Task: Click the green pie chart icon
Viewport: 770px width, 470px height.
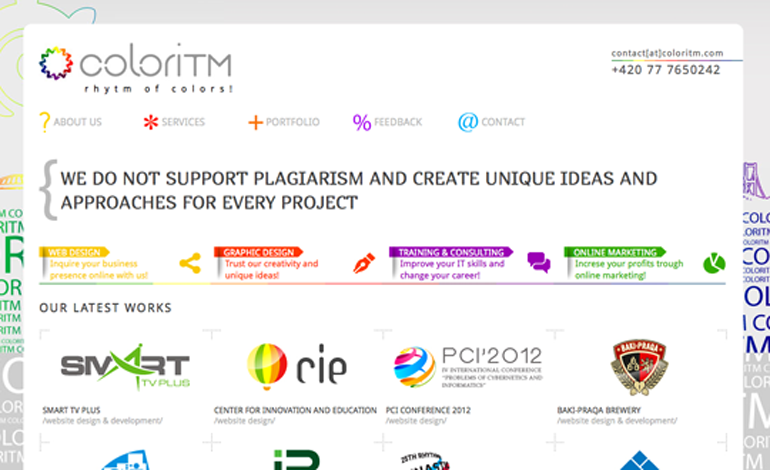Action: coord(714,263)
